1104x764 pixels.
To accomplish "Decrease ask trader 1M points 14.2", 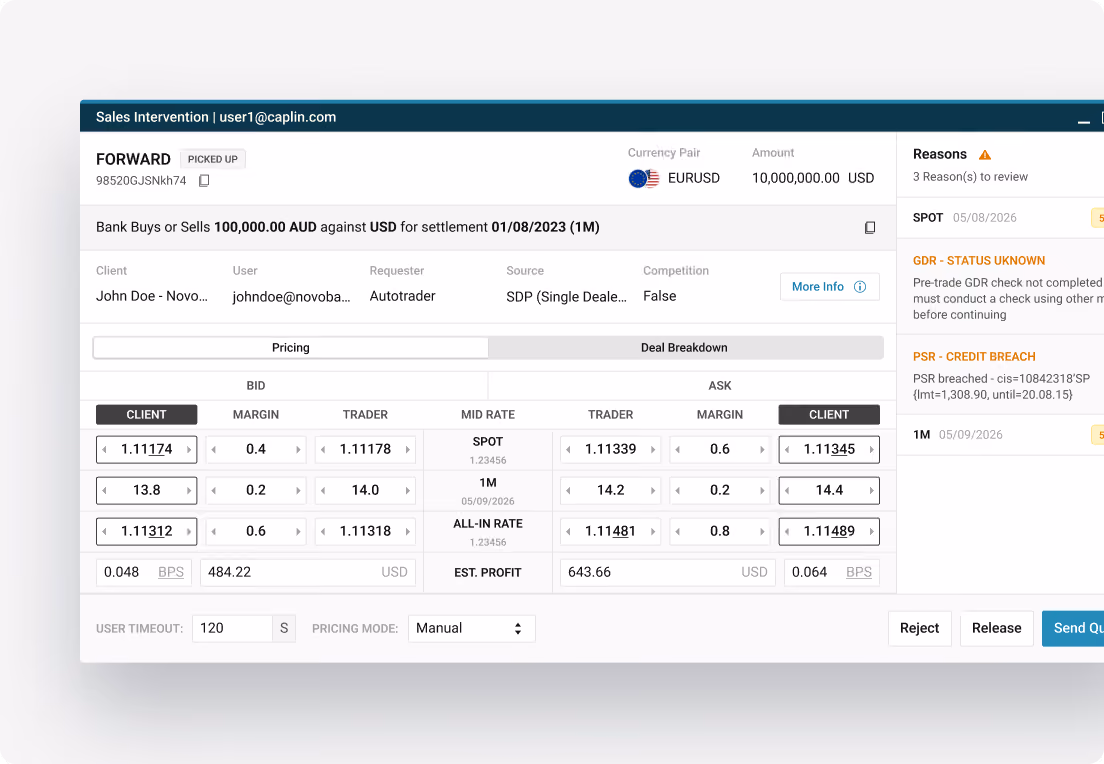I will (569, 490).
